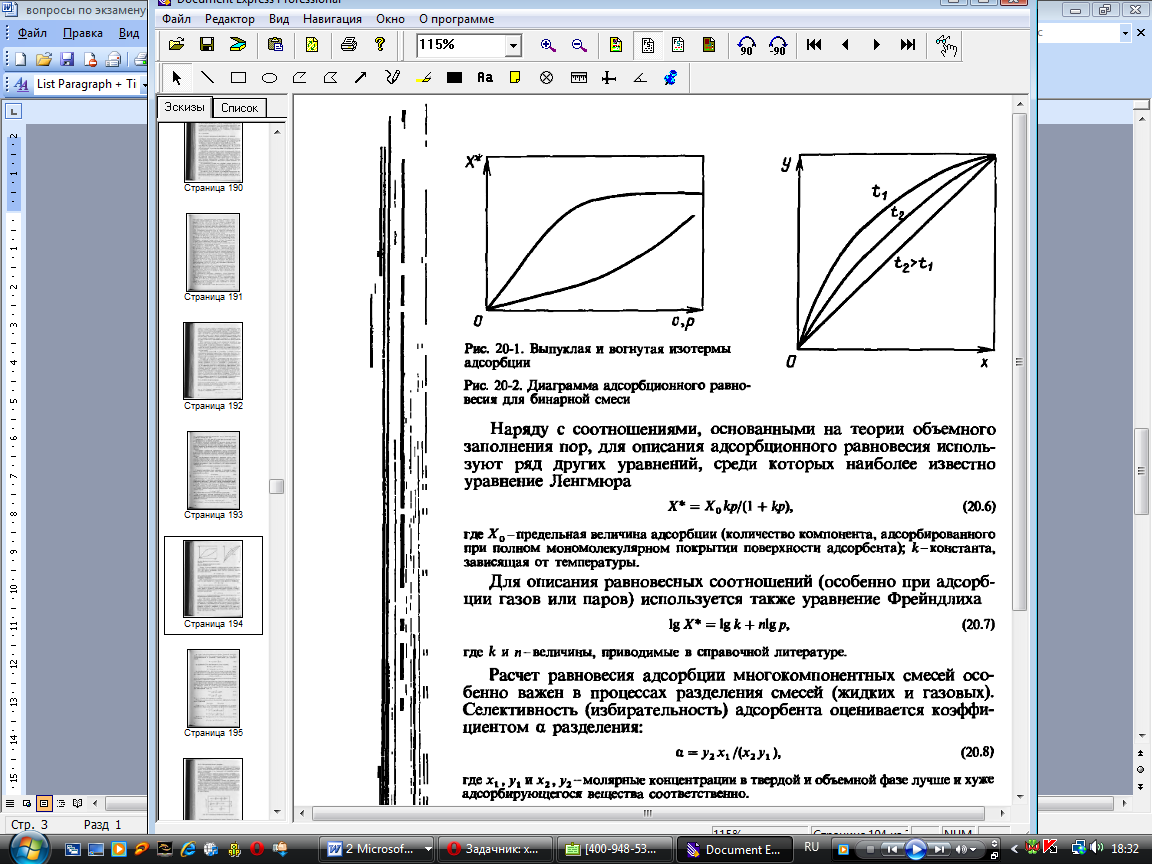
Task: Open help with the question mark icon
Action: (x=380, y=45)
